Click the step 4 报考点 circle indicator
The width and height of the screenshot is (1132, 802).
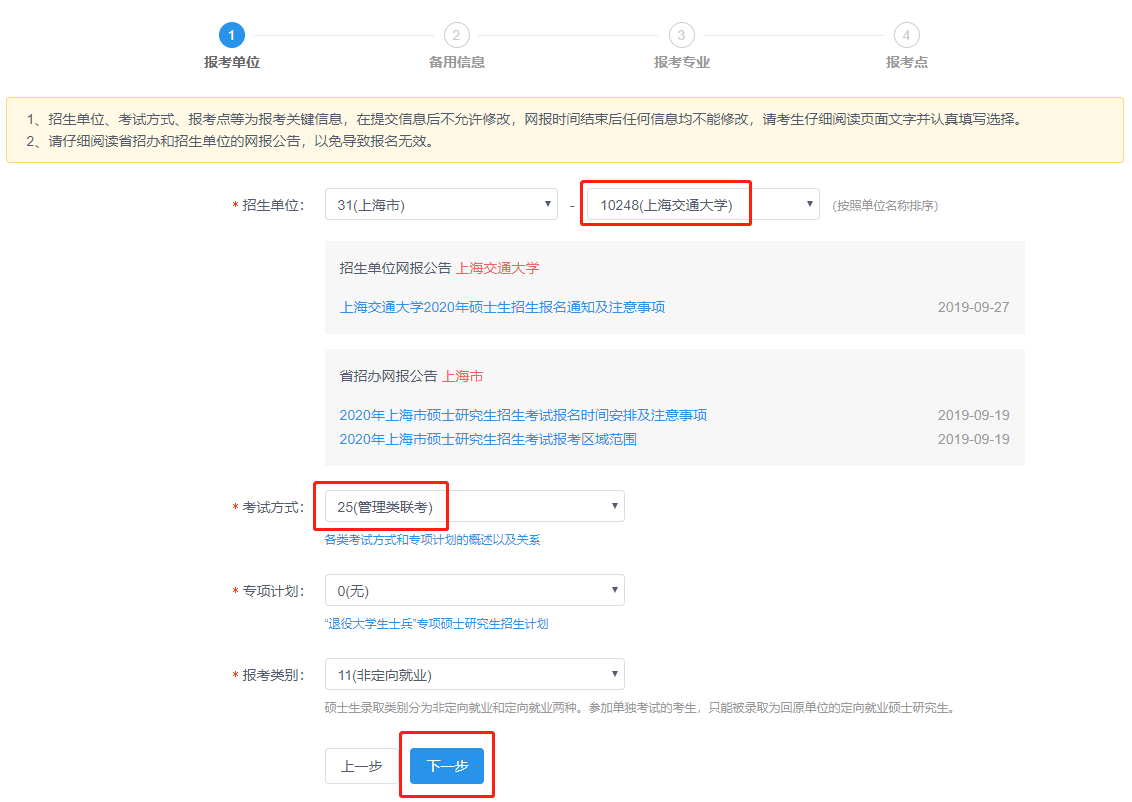click(906, 33)
